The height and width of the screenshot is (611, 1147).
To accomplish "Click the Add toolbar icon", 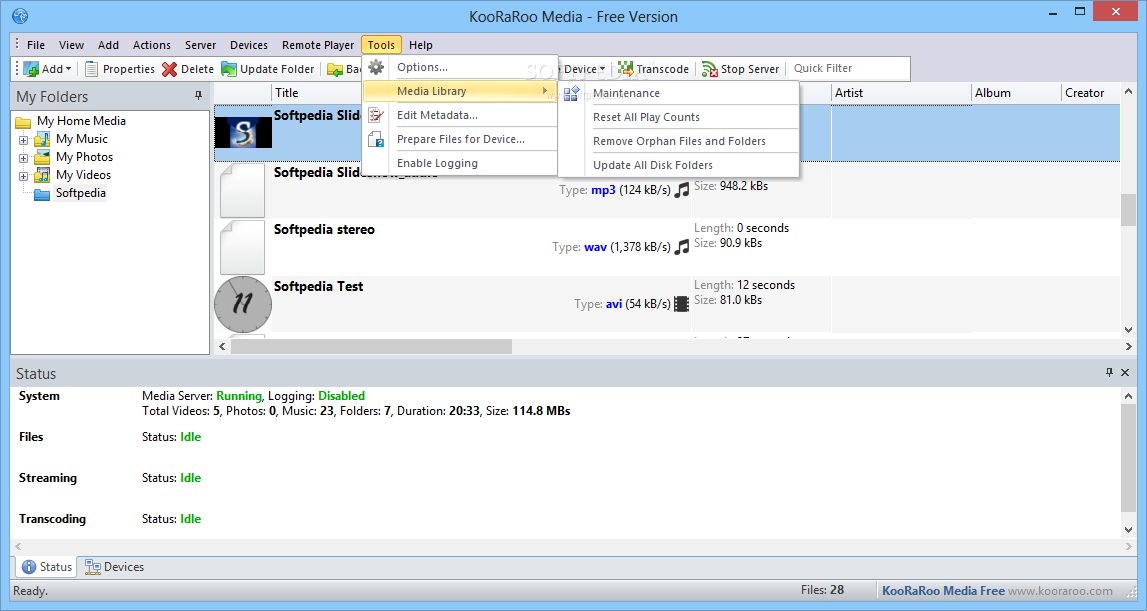I will coord(31,69).
